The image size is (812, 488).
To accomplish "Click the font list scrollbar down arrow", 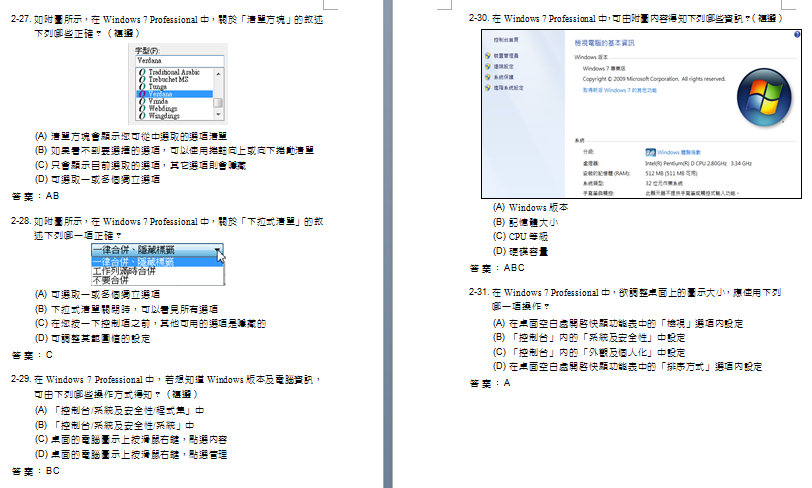I will 219,114.
